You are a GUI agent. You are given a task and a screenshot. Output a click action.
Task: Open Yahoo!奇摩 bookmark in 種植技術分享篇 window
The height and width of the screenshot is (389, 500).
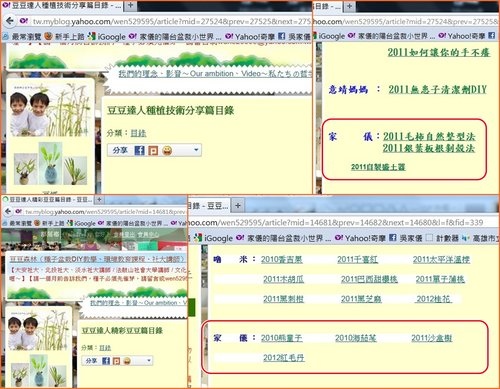click(x=250, y=36)
